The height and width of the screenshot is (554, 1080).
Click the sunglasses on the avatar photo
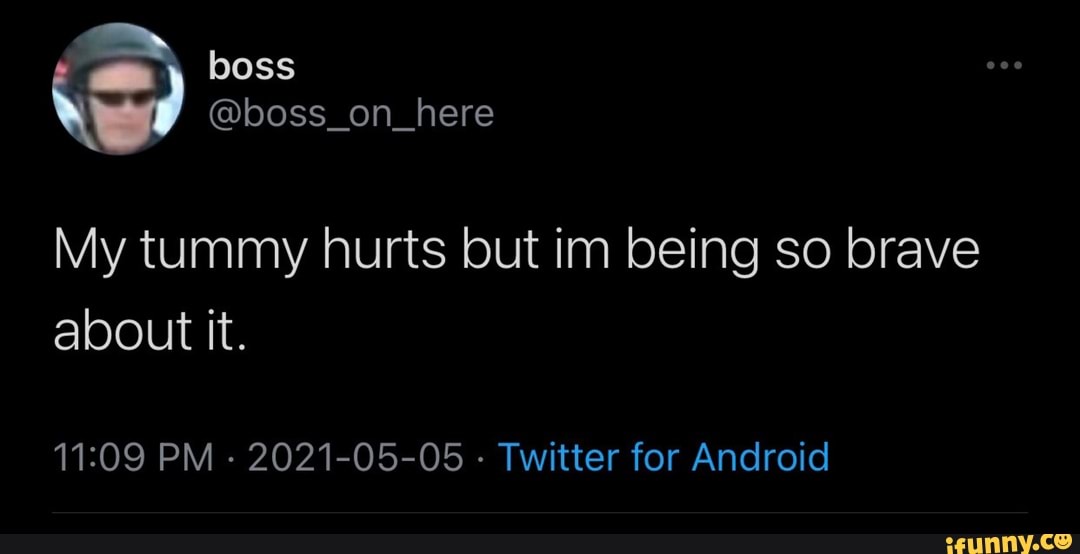[121, 98]
